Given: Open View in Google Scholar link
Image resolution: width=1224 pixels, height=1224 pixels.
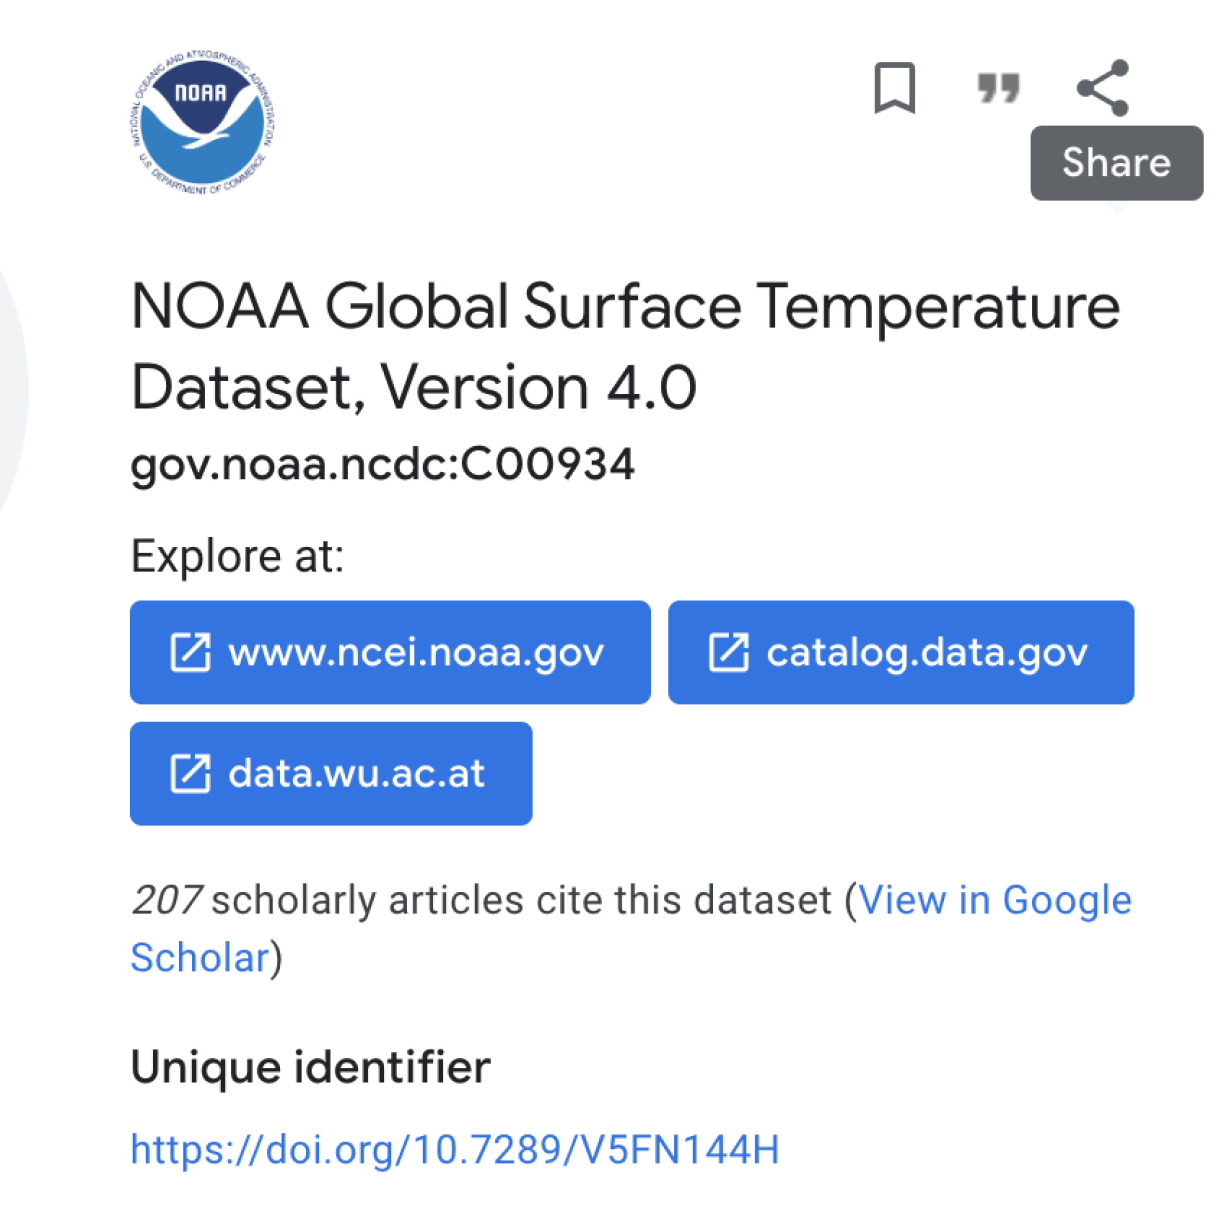Looking at the screenshot, I should pyautogui.click(x=631, y=929).
